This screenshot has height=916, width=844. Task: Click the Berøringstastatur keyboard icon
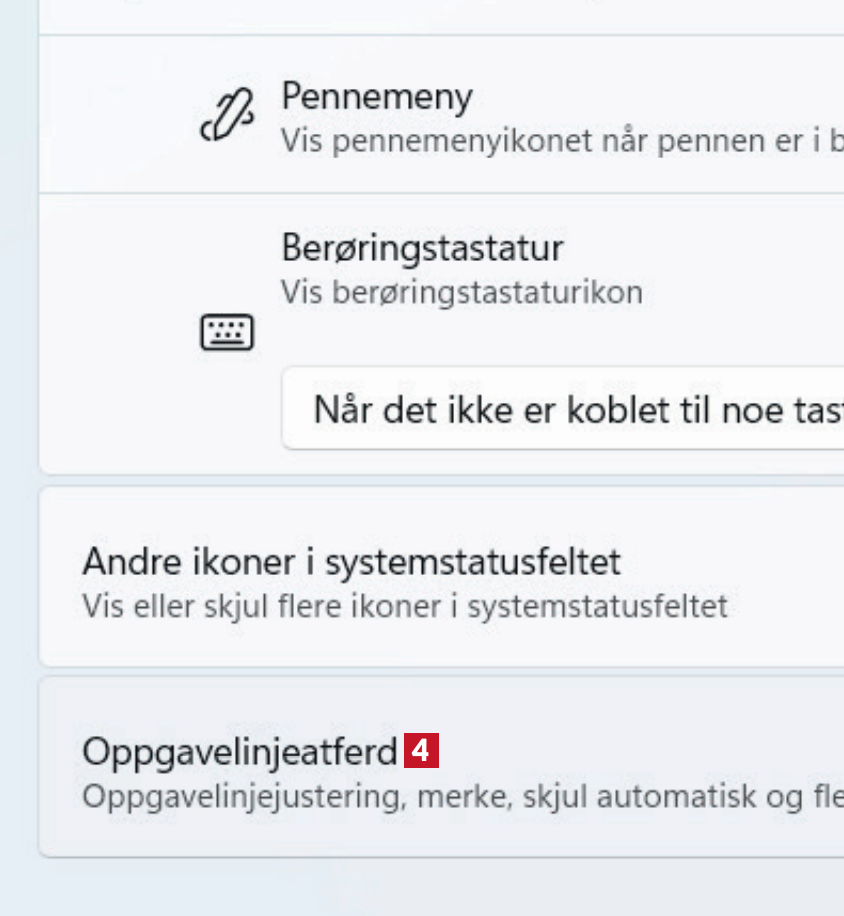coord(227,332)
